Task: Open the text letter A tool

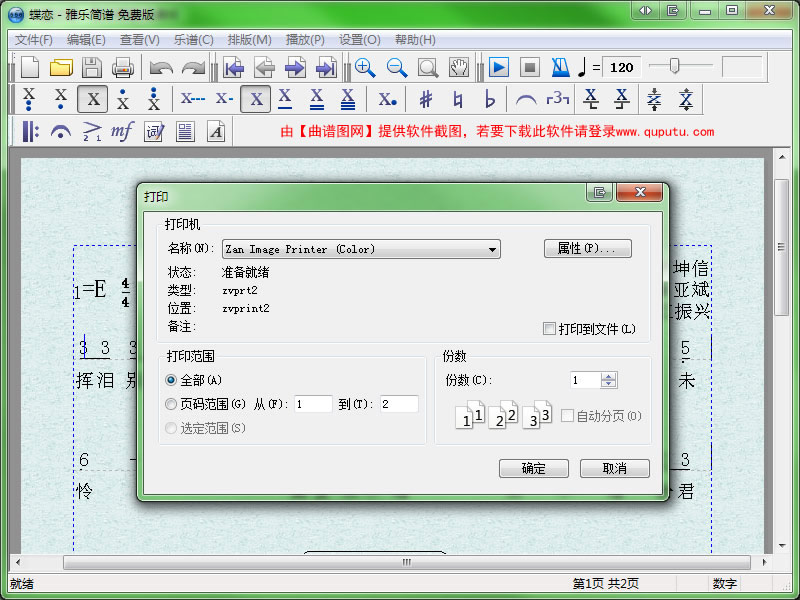Action: coord(216,132)
